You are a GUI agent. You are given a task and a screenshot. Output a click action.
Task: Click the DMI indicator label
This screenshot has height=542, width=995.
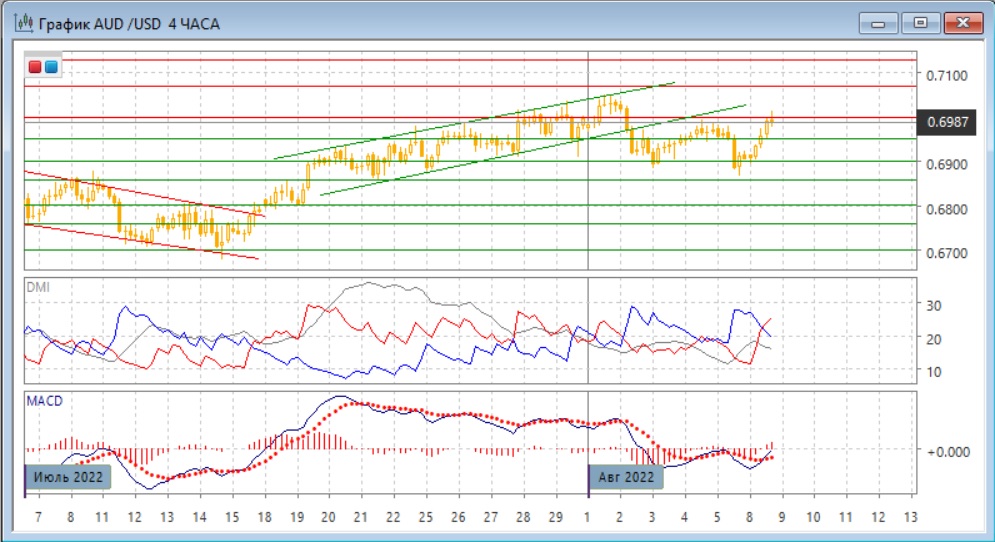click(38, 287)
